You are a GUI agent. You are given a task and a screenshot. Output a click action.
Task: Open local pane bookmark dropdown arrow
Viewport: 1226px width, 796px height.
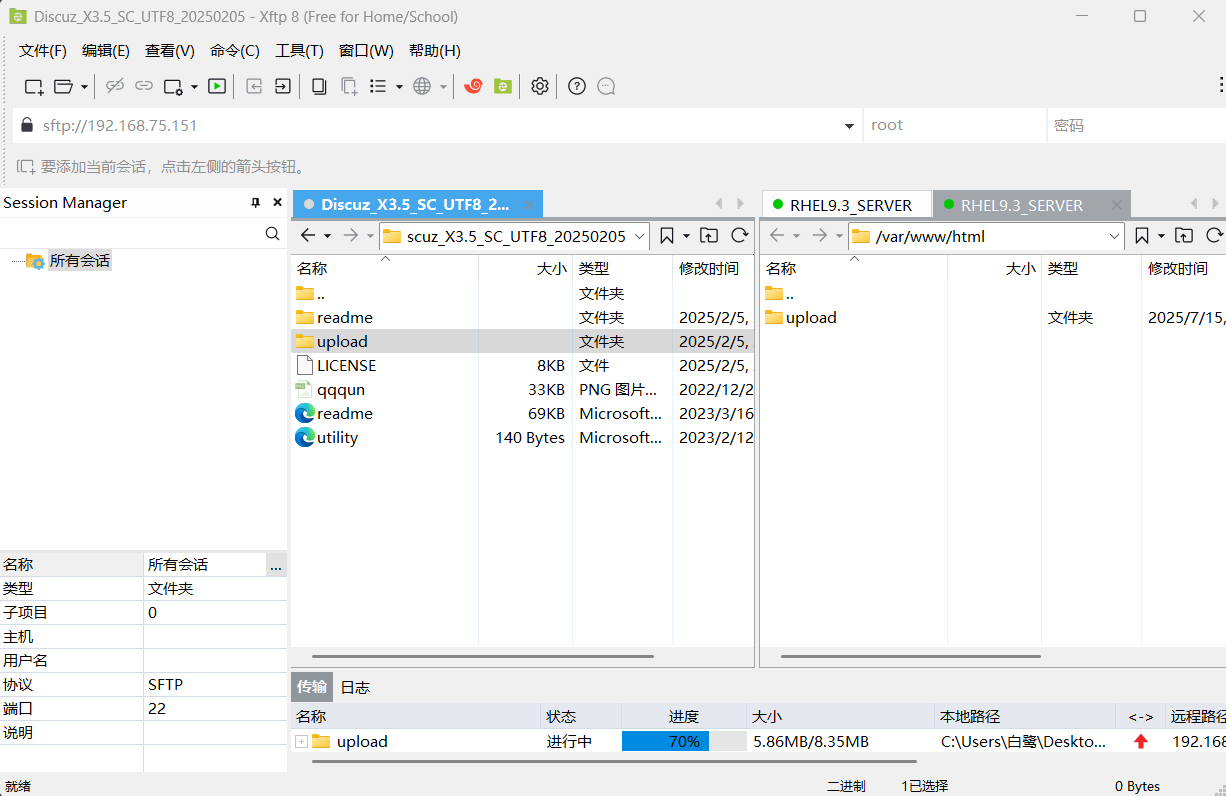coord(687,236)
